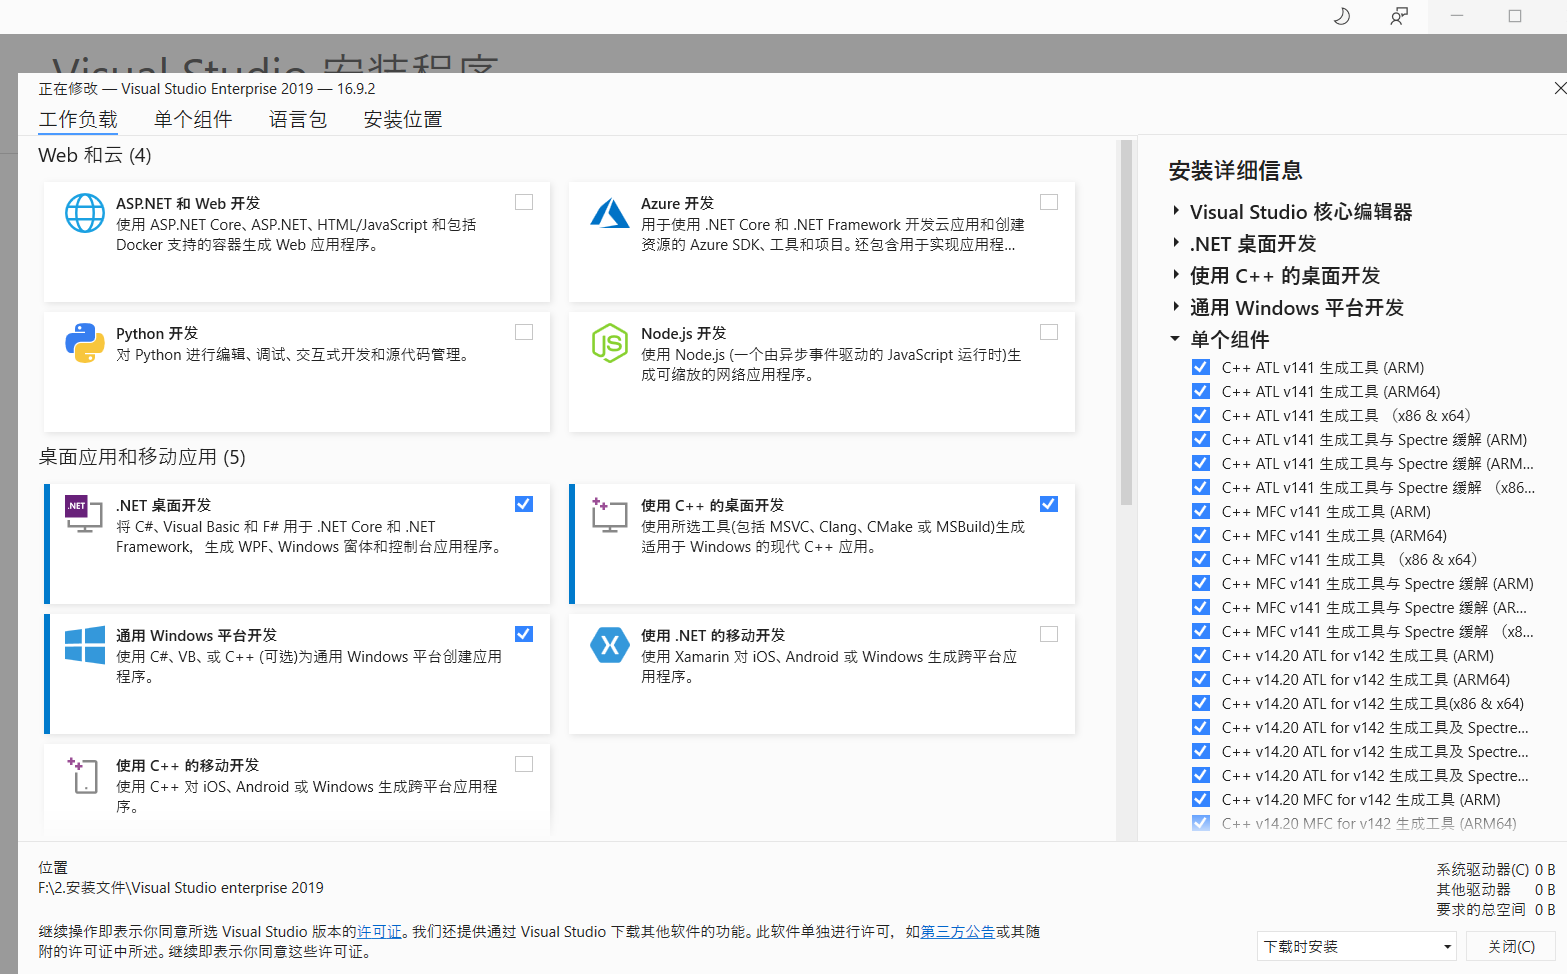Click the workloads list scrollbar
The width and height of the screenshot is (1567, 974).
click(1126, 322)
